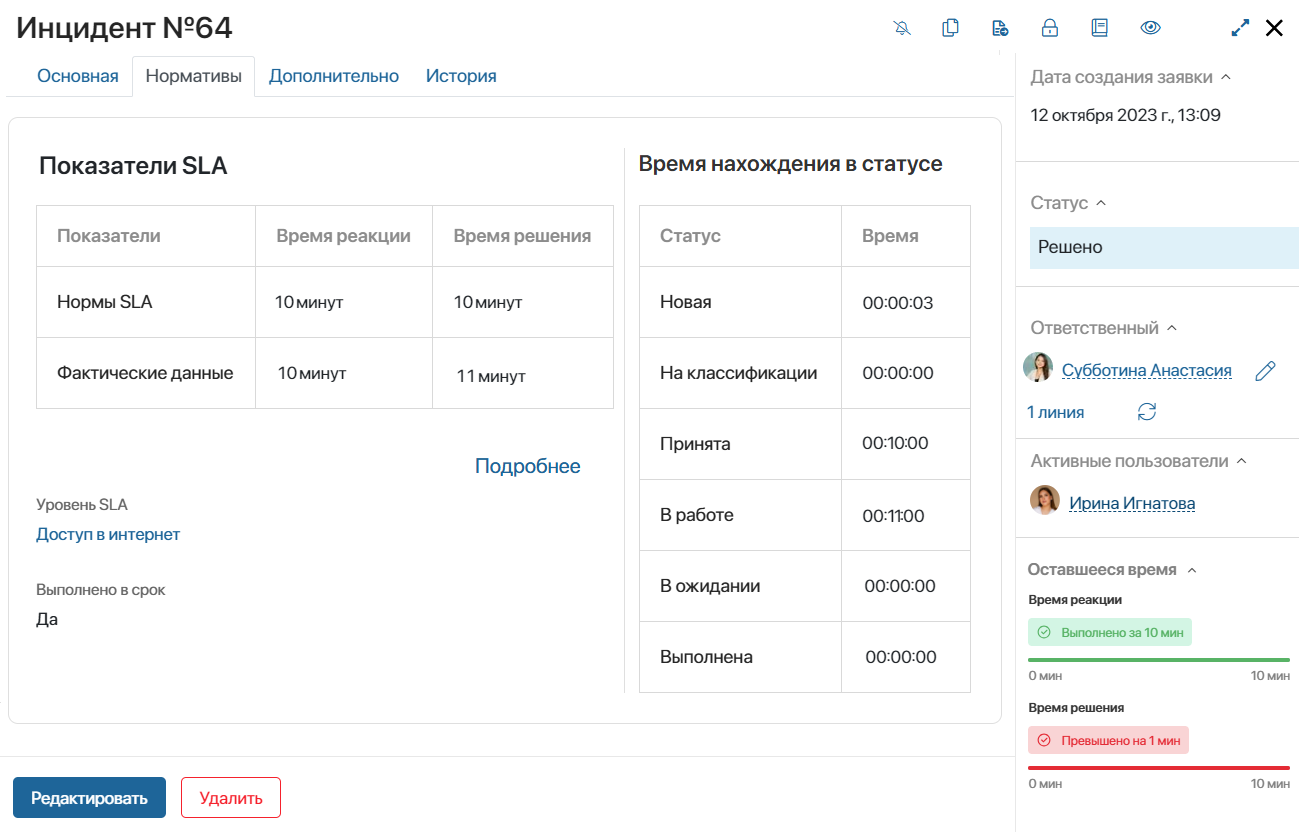Click the Превышено на 1 мин badge
Viewport: 1299px width, 832px height.
coord(1109,740)
